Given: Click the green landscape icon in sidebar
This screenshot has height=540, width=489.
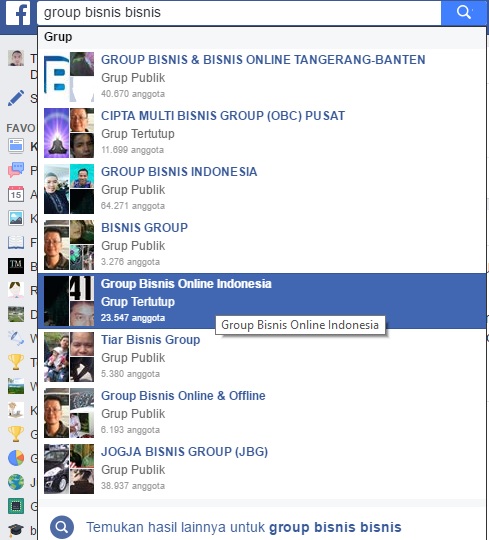Looking at the screenshot, I should 16,386.
